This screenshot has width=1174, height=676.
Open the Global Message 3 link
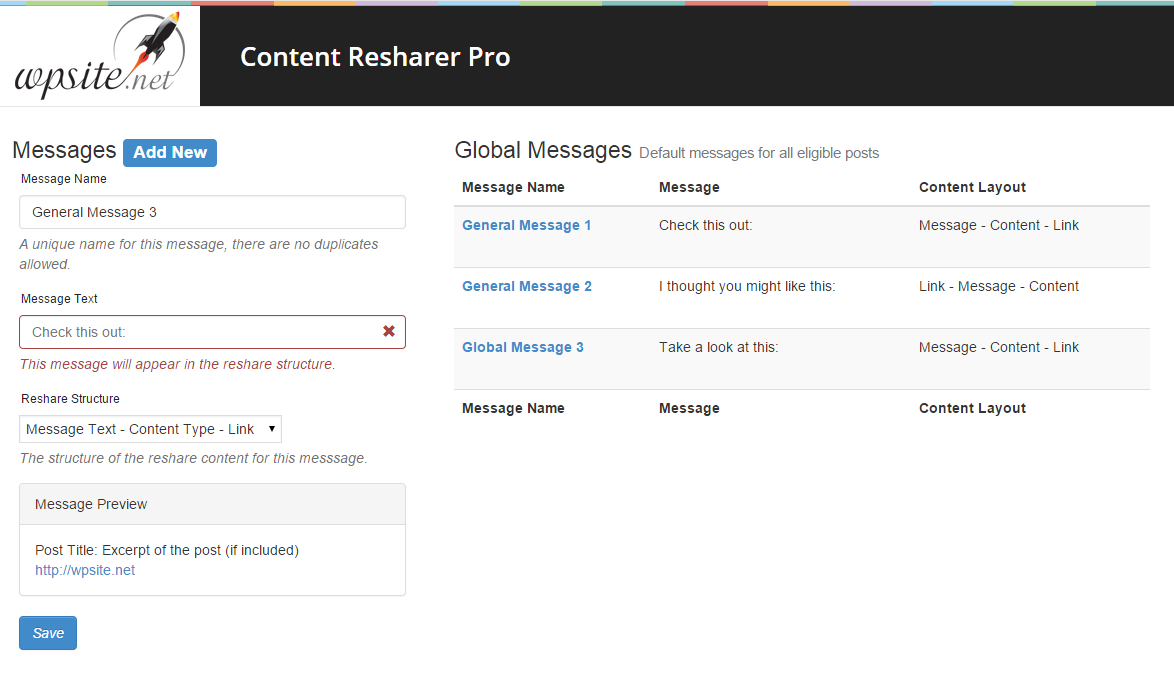[x=523, y=347]
